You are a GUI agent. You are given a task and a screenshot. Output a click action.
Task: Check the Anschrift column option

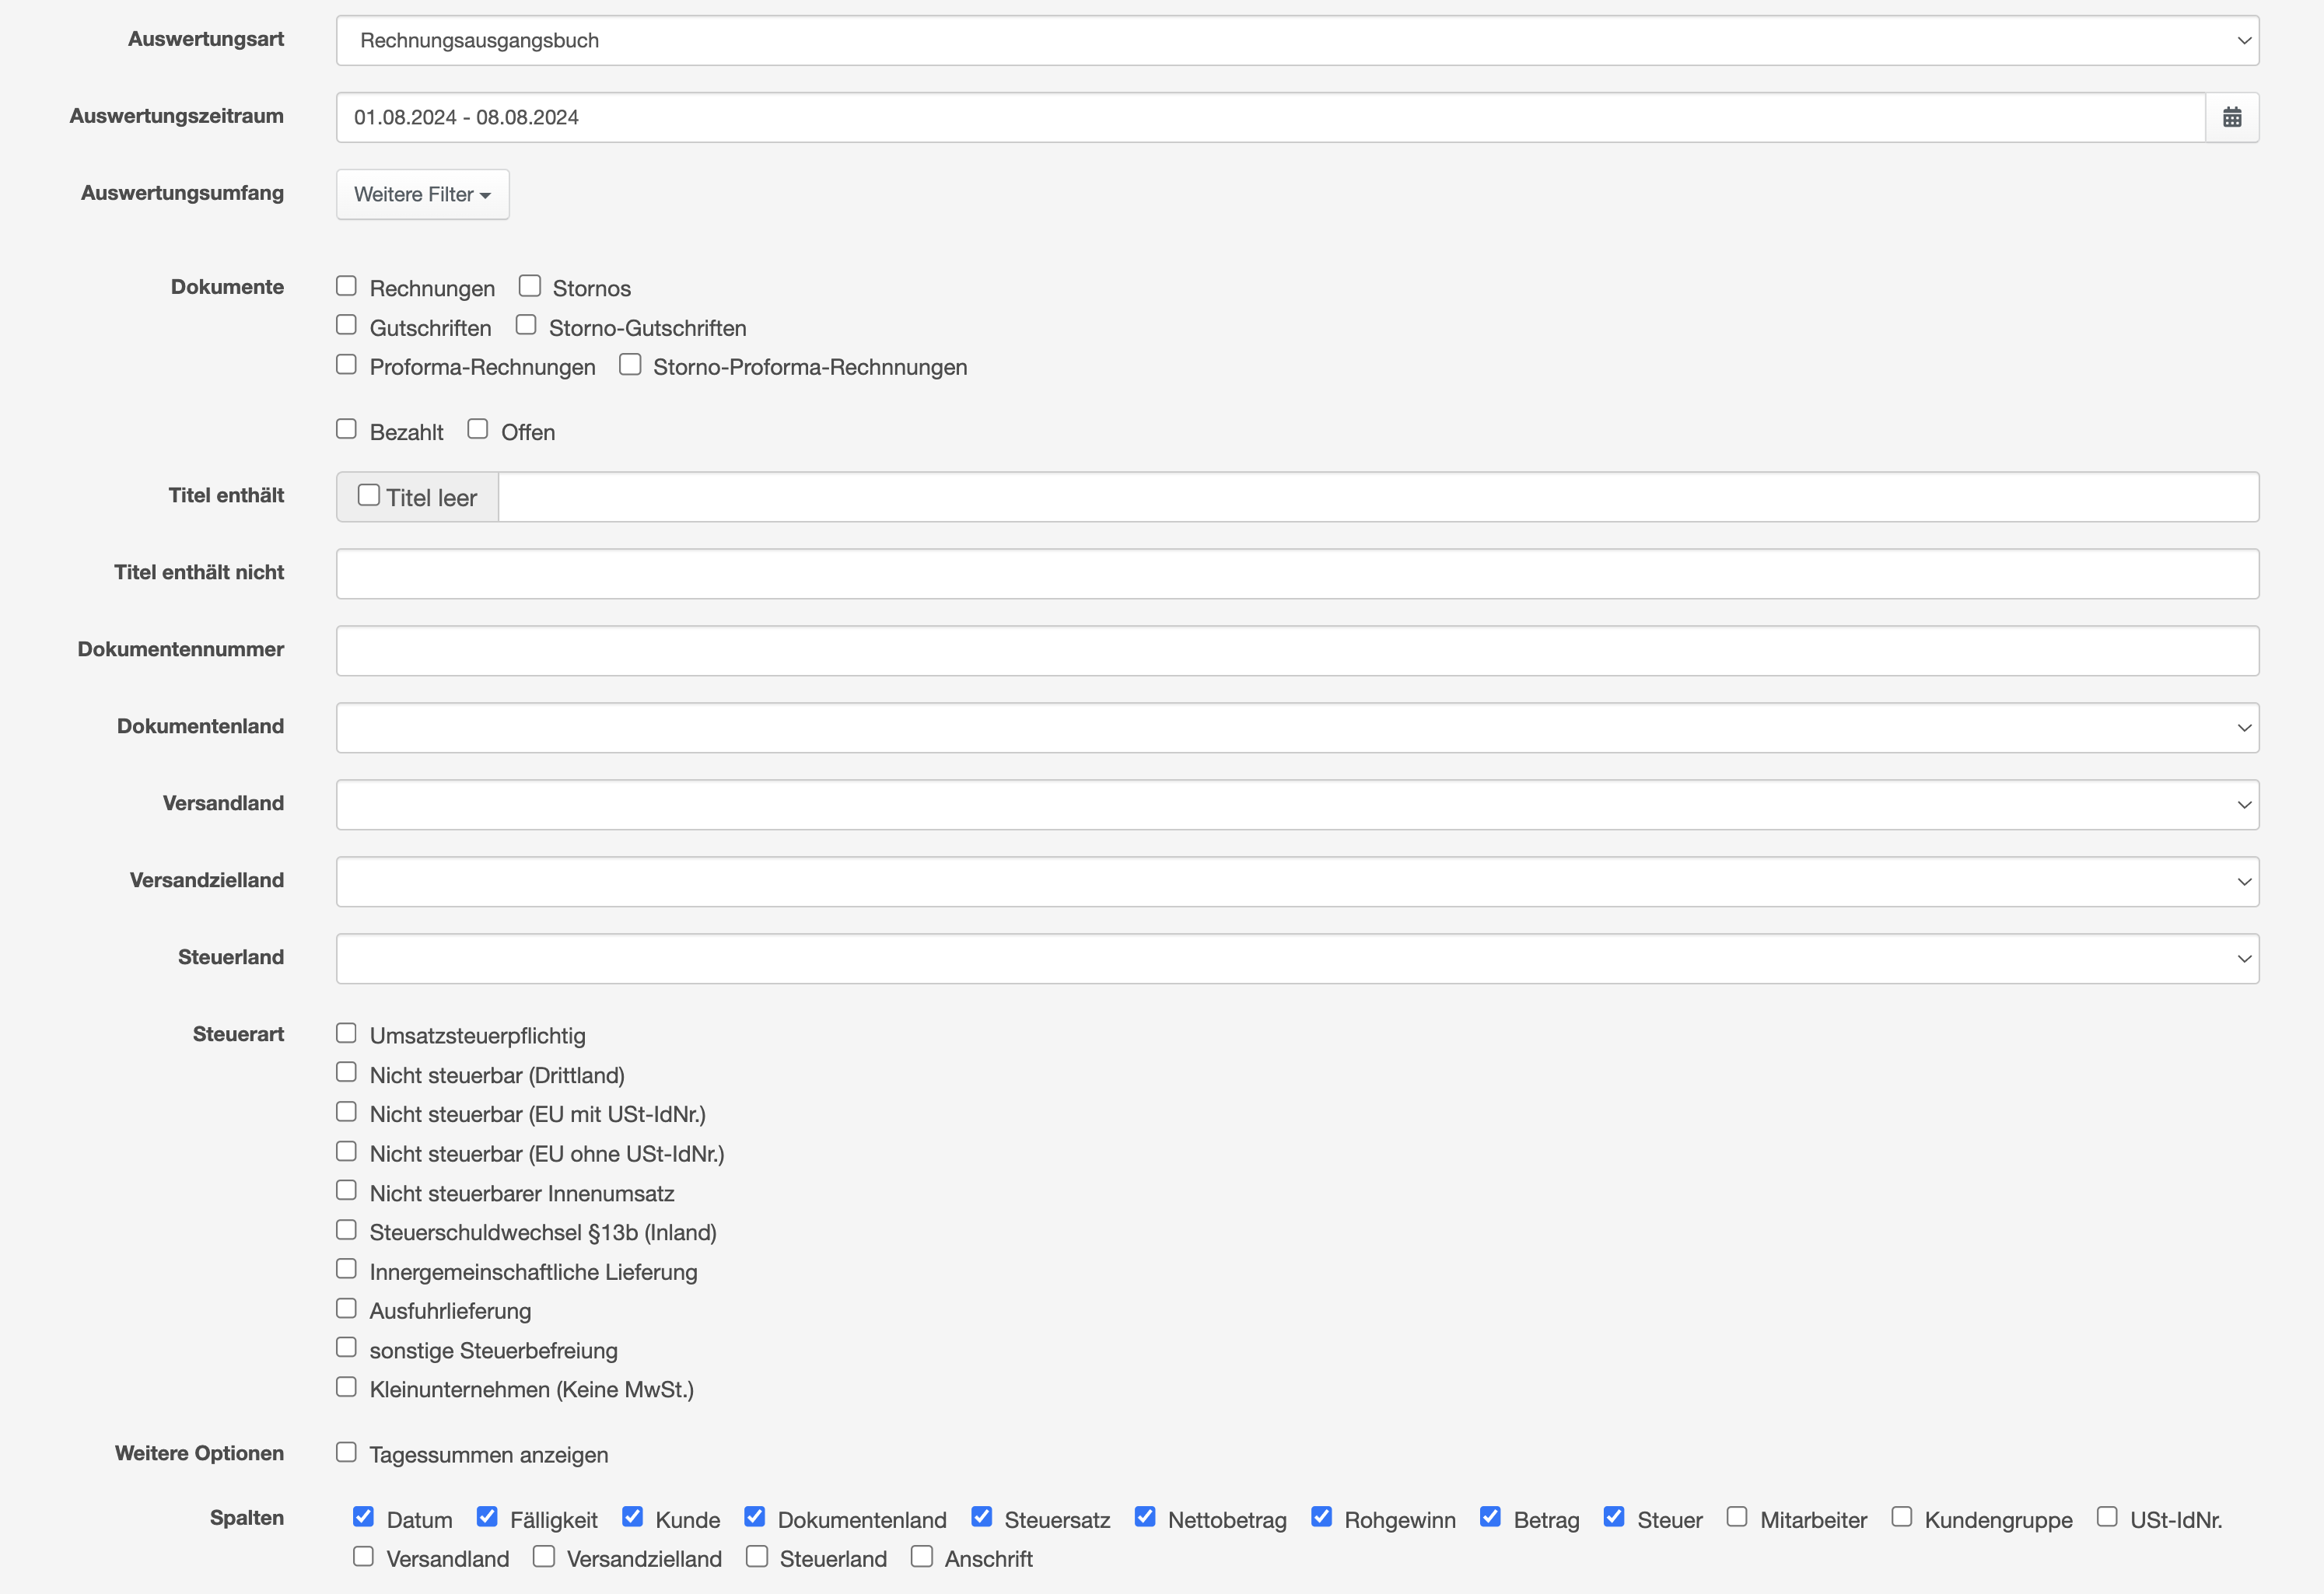[922, 1556]
